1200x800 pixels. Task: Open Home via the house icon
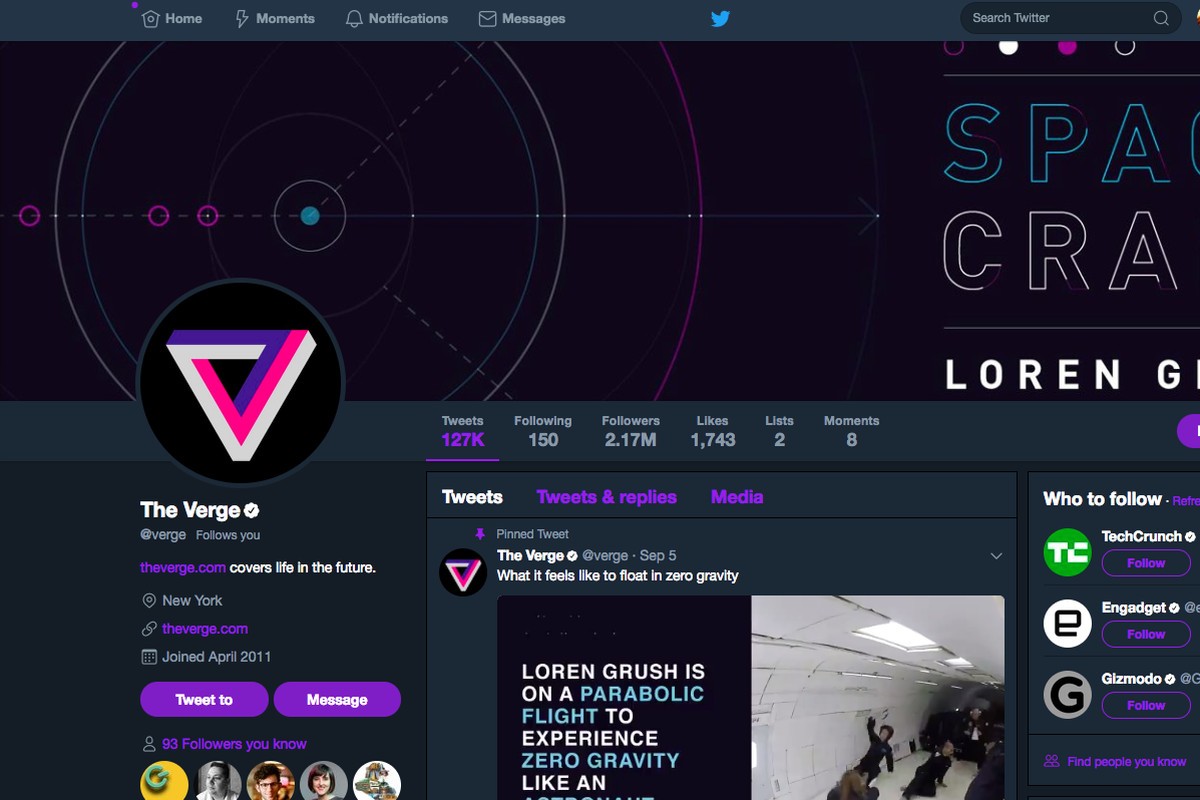point(151,18)
